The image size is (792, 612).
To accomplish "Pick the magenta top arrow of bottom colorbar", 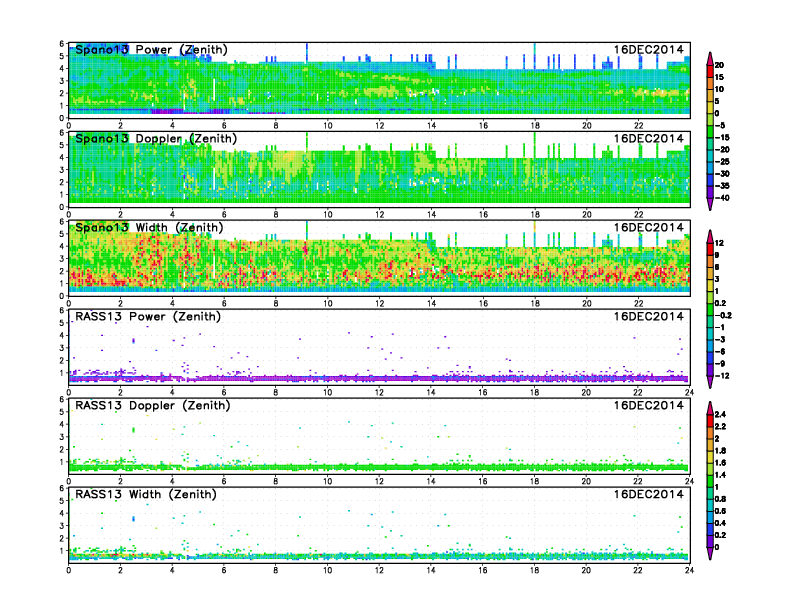I will pyautogui.click(x=710, y=407).
